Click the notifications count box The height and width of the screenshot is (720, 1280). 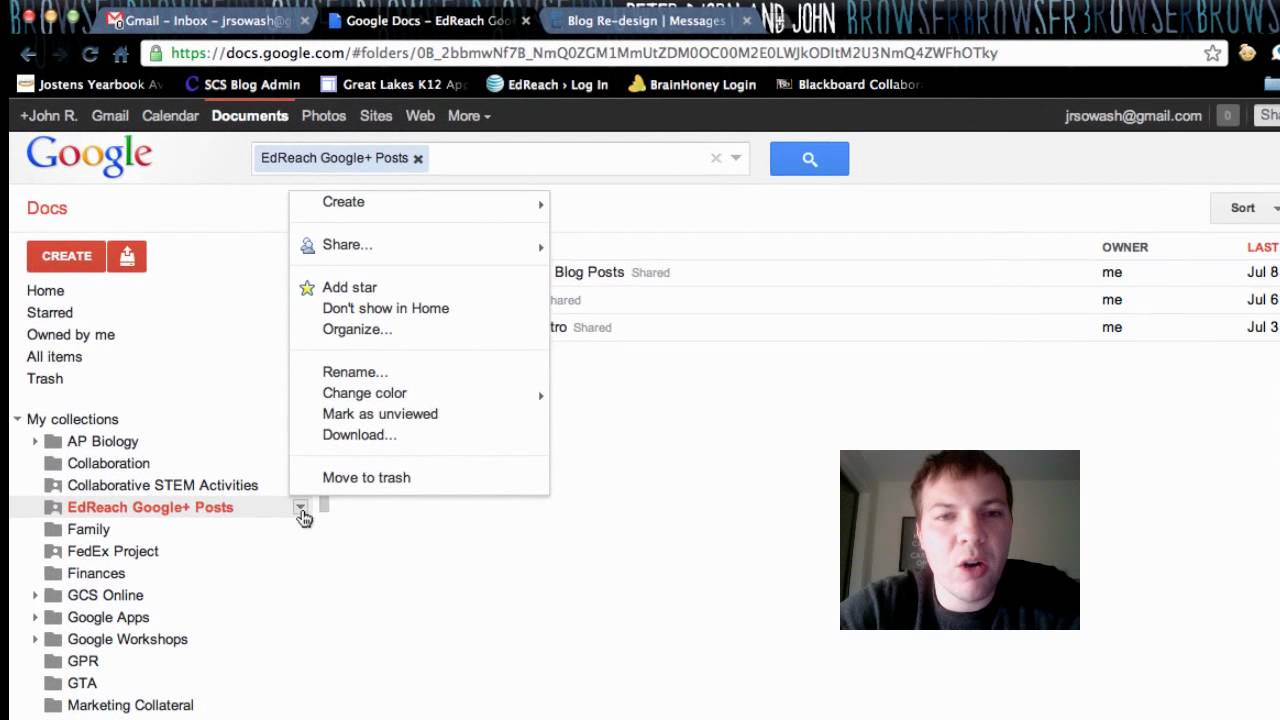click(1227, 116)
